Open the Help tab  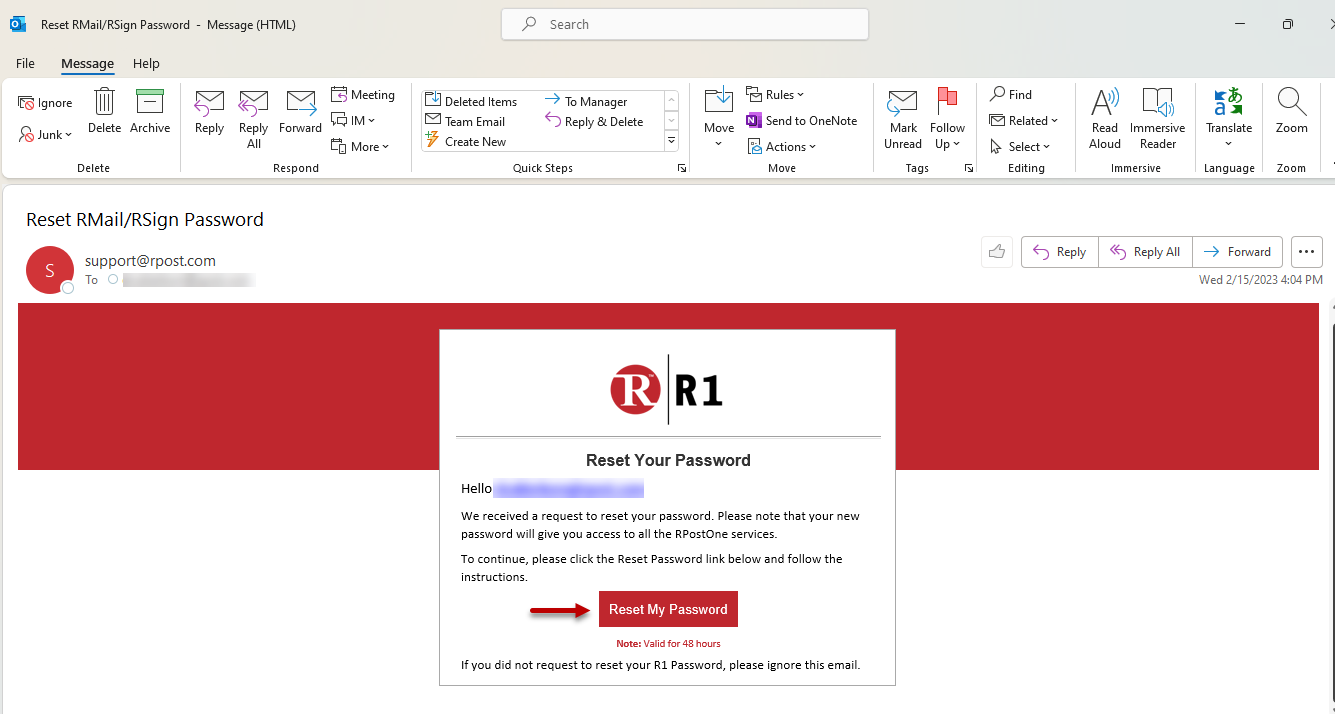146,63
